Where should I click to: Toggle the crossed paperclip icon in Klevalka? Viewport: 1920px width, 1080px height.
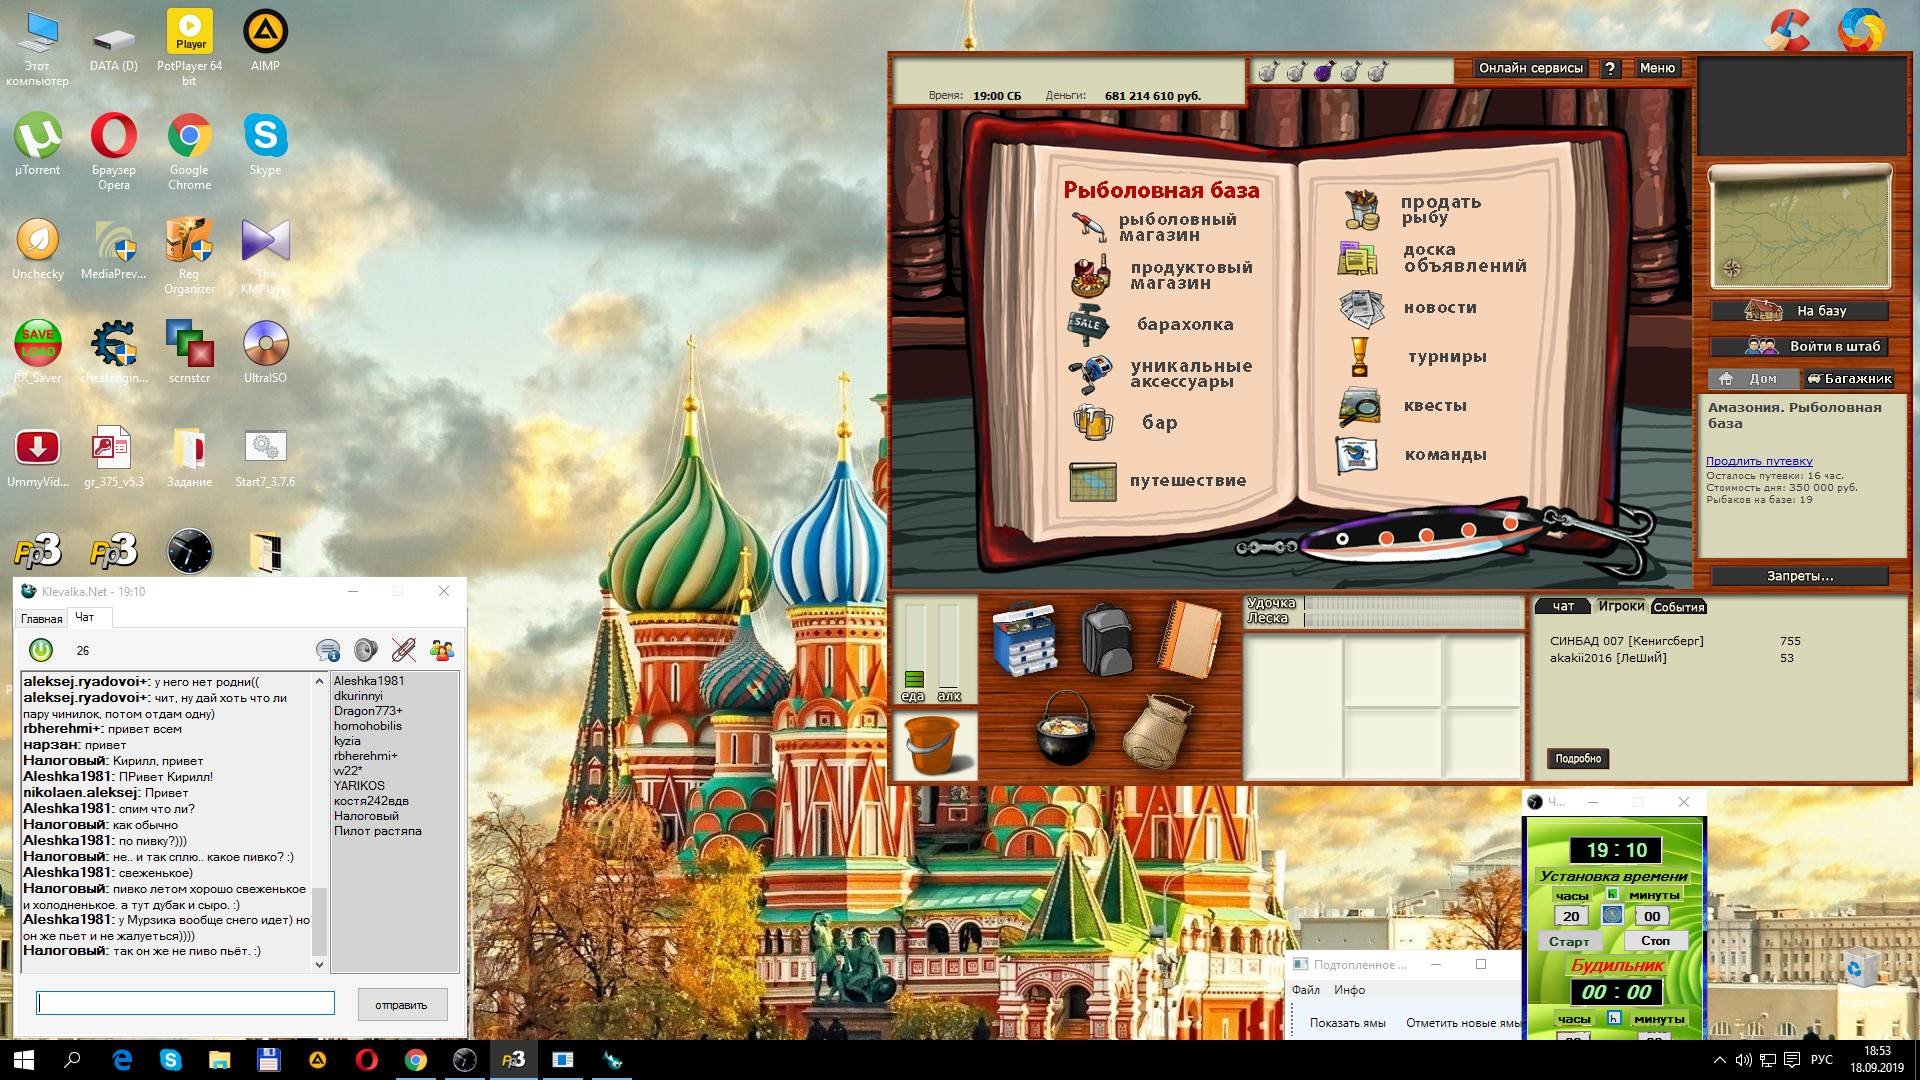(x=404, y=650)
